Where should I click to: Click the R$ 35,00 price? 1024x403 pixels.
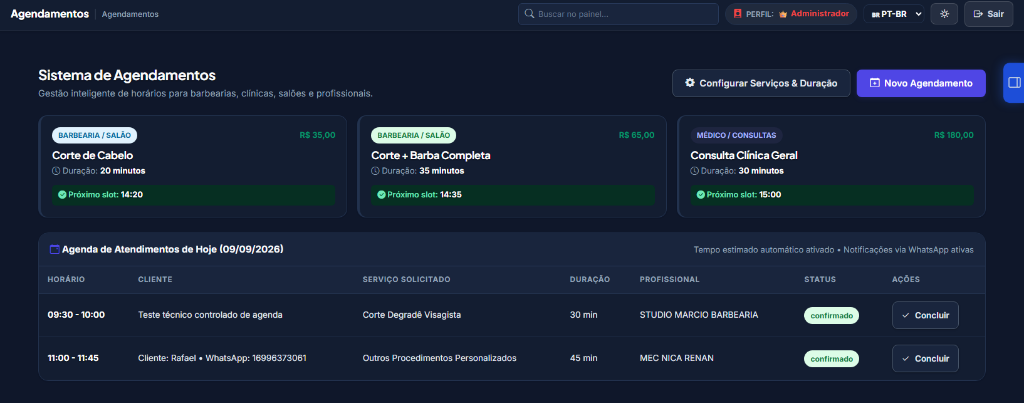tap(317, 135)
